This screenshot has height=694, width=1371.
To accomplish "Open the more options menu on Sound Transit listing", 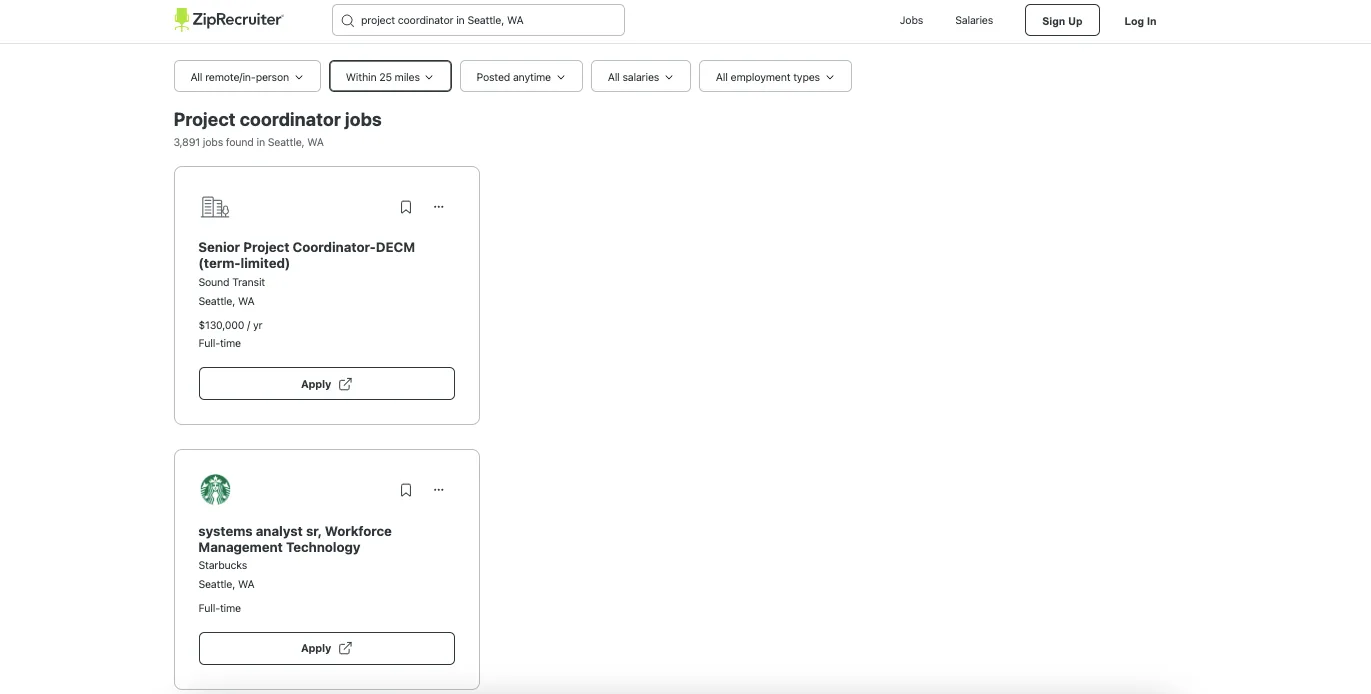I will (438, 207).
